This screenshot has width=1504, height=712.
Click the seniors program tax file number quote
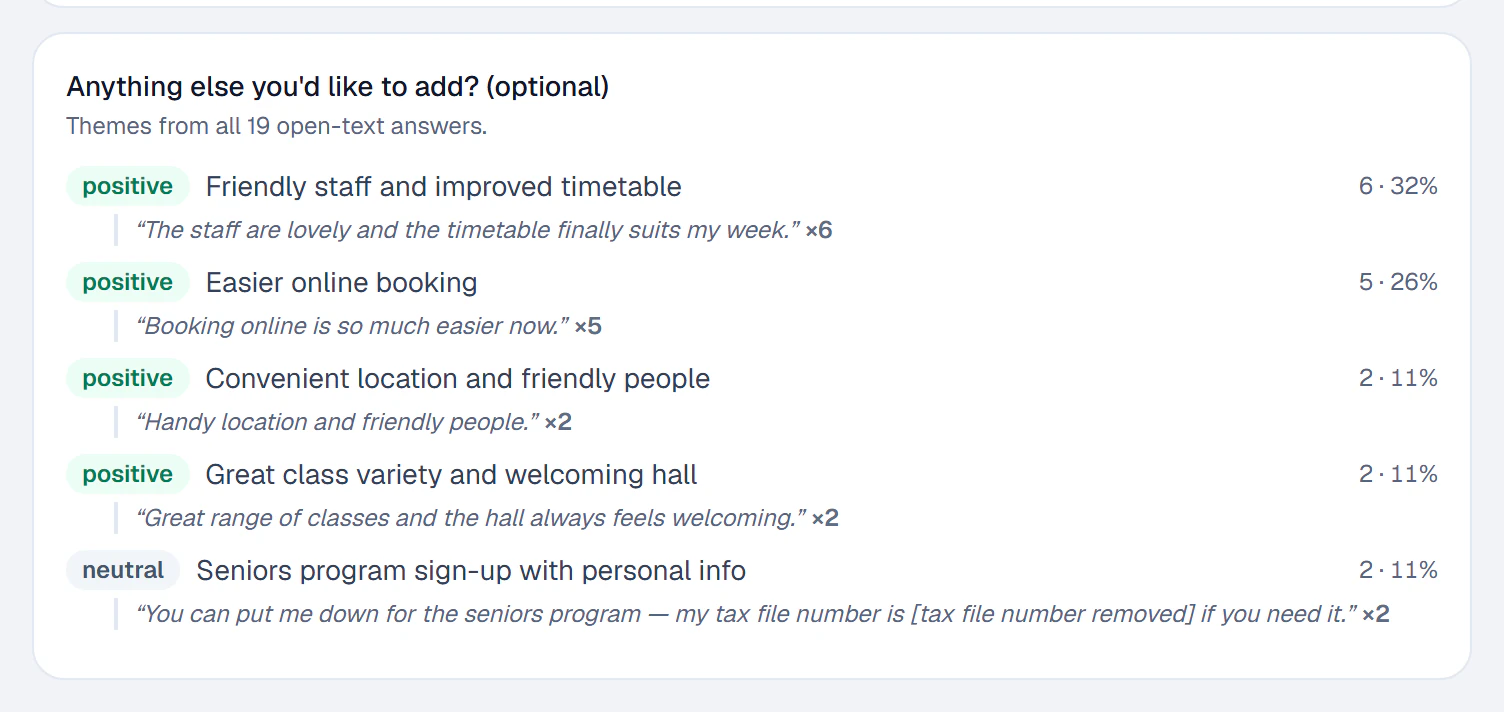tap(746, 614)
